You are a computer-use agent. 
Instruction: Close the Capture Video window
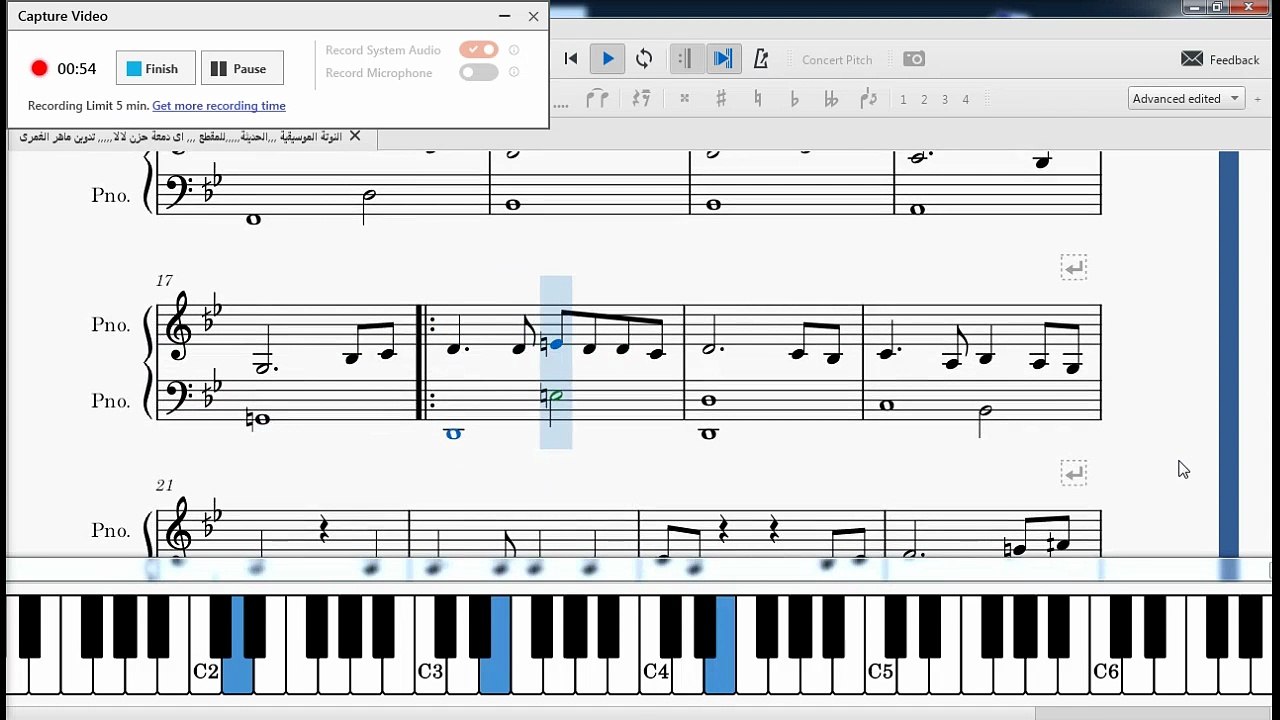534,16
